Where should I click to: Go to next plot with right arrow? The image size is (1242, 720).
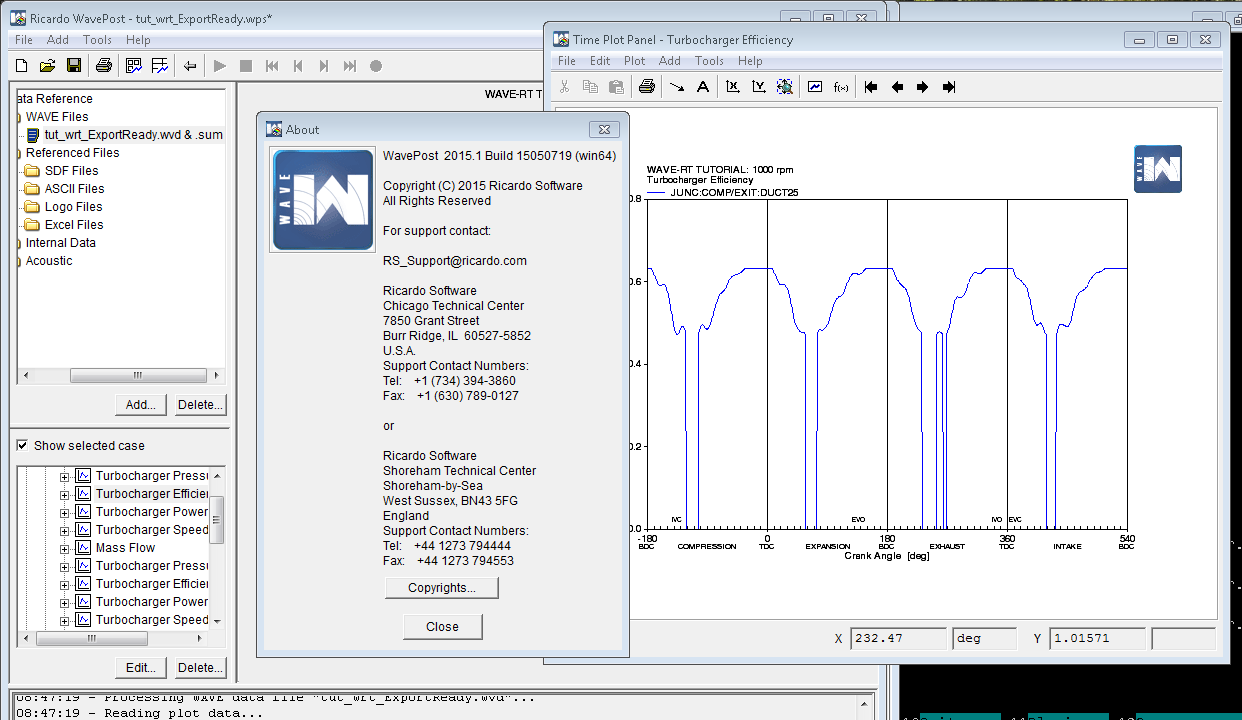[923, 87]
